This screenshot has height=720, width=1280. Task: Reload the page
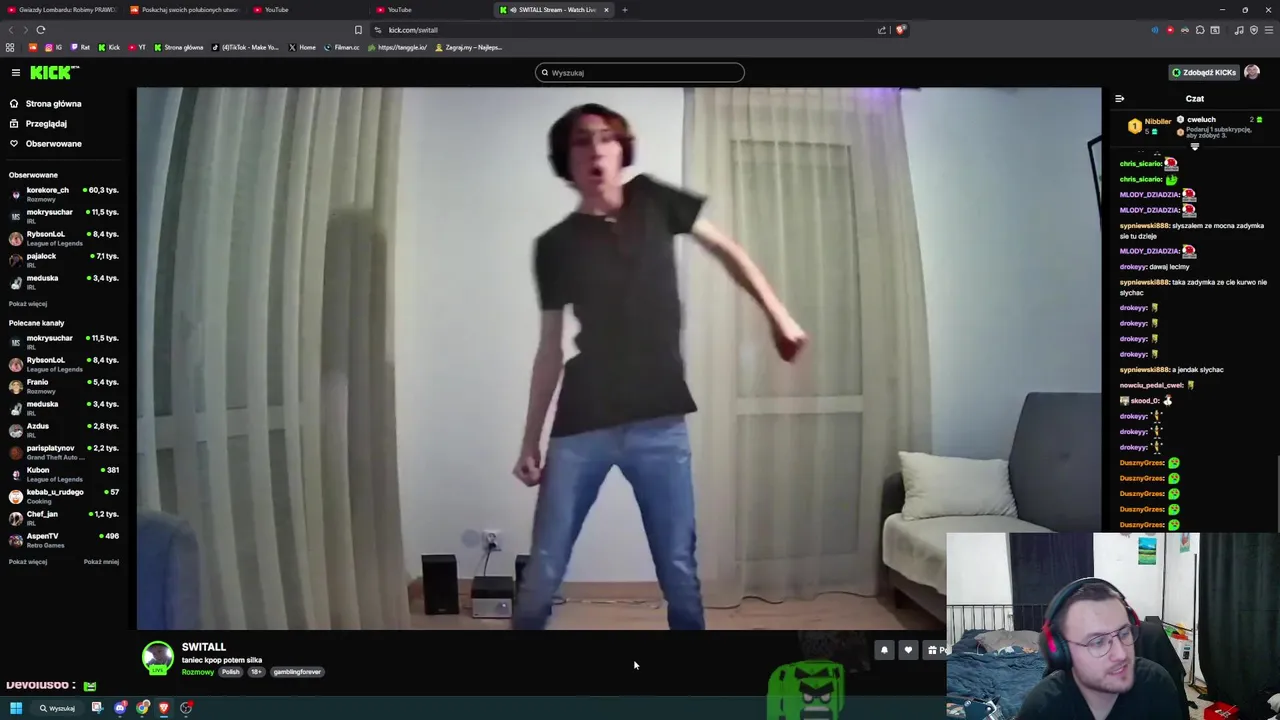coord(41,30)
